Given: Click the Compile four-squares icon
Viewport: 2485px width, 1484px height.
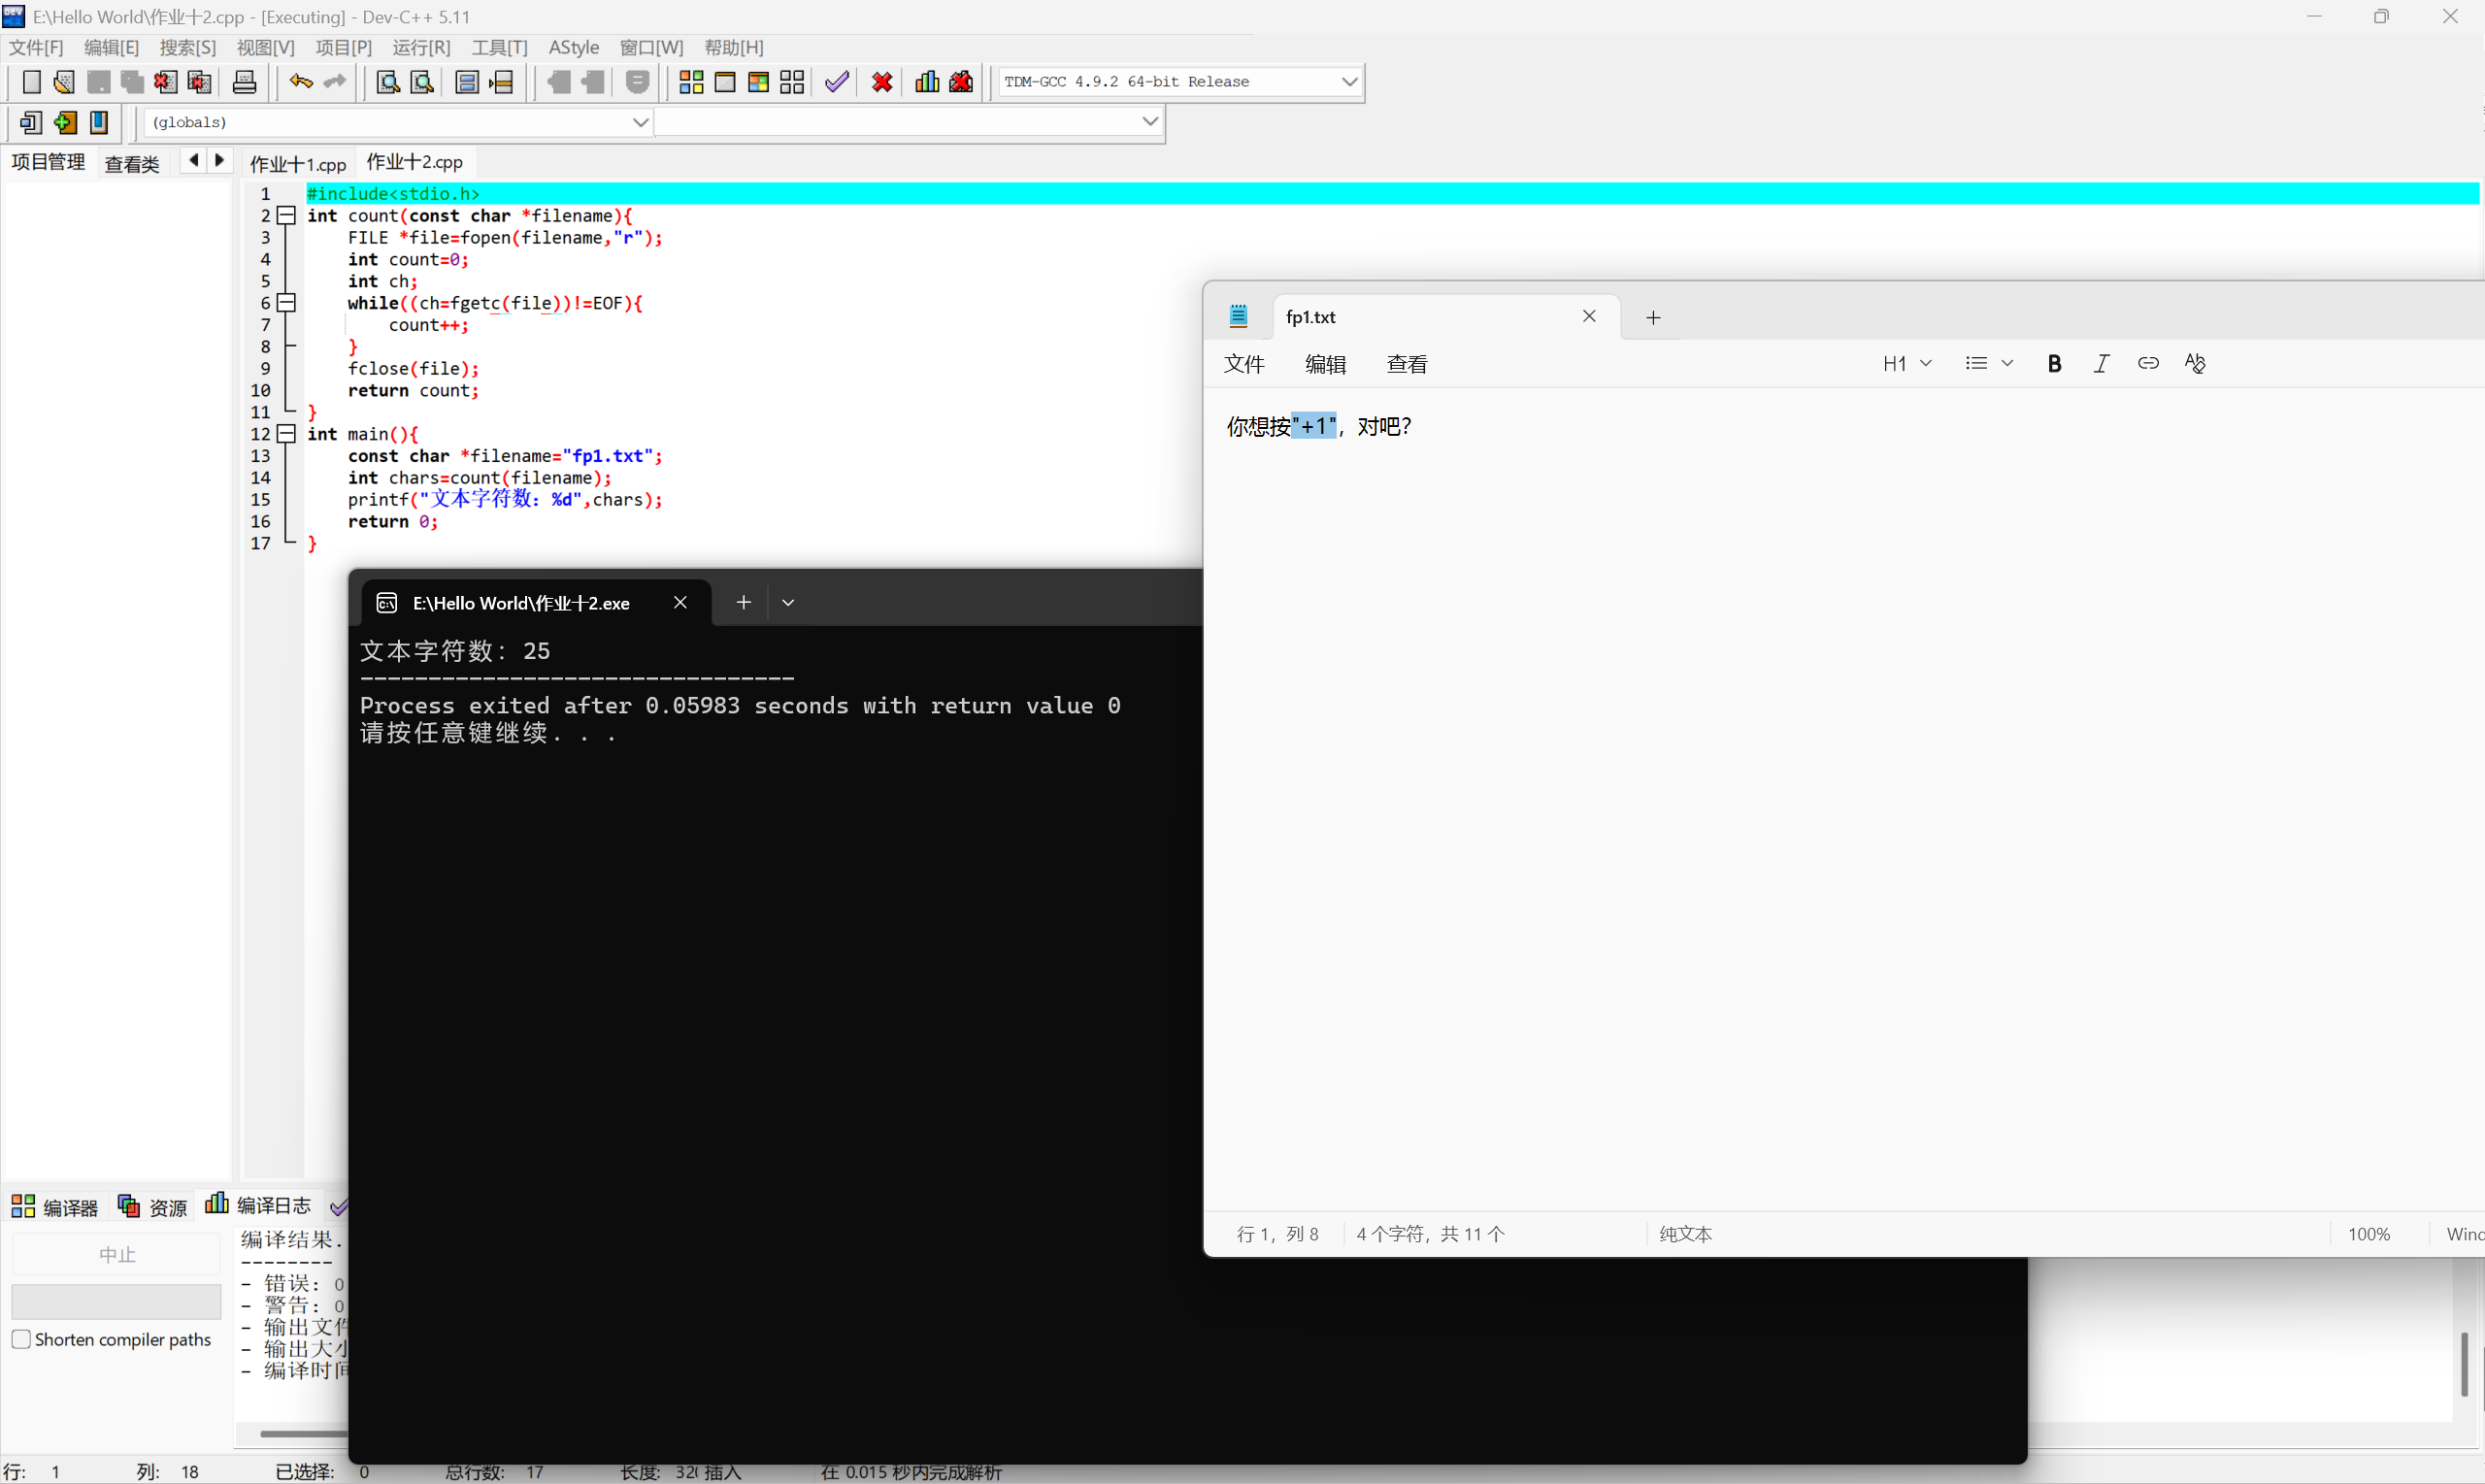Looking at the screenshot, I should (x=691, y=82).
